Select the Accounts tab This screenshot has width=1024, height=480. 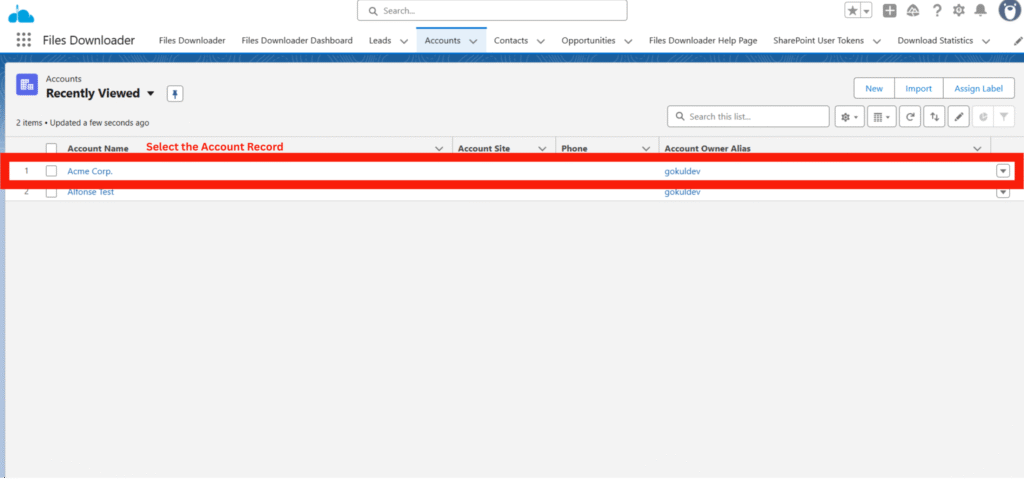point(442,40)
